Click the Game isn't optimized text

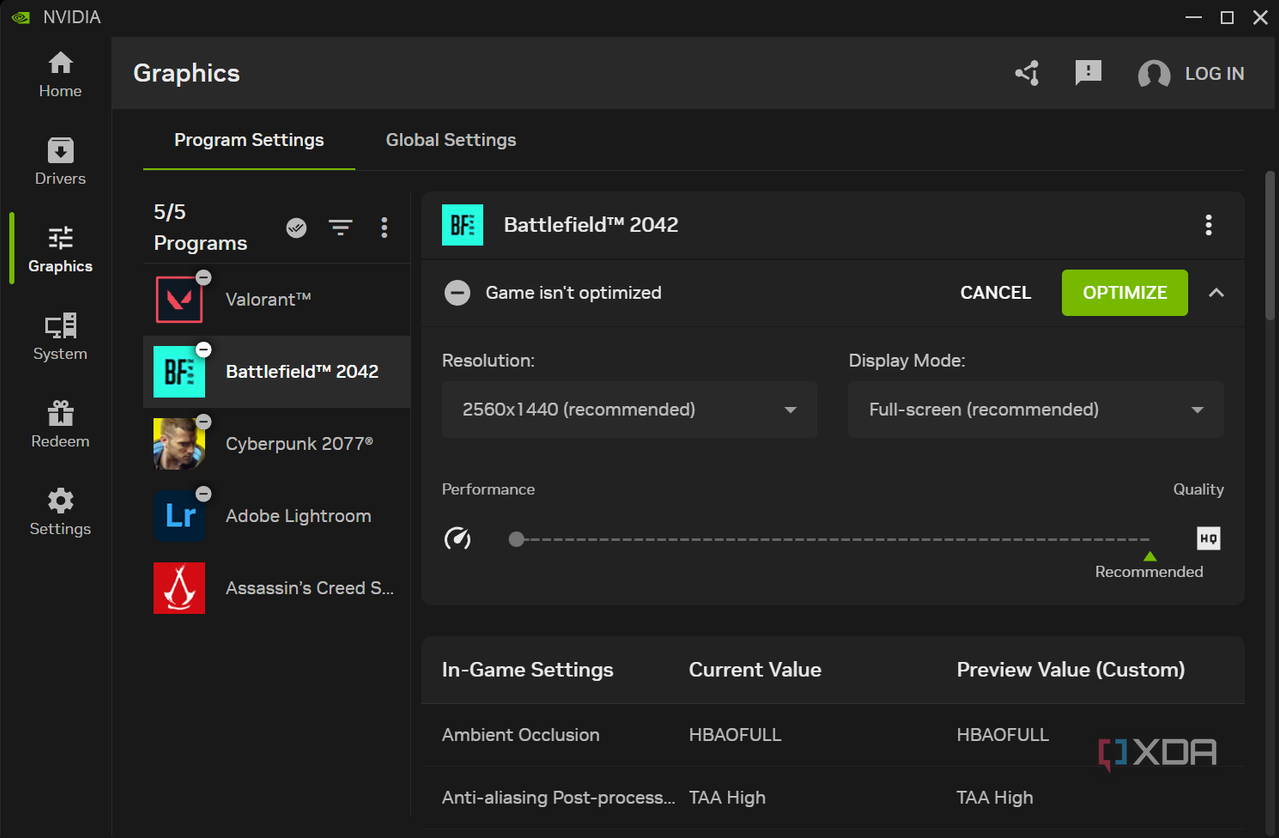[574, 293]
